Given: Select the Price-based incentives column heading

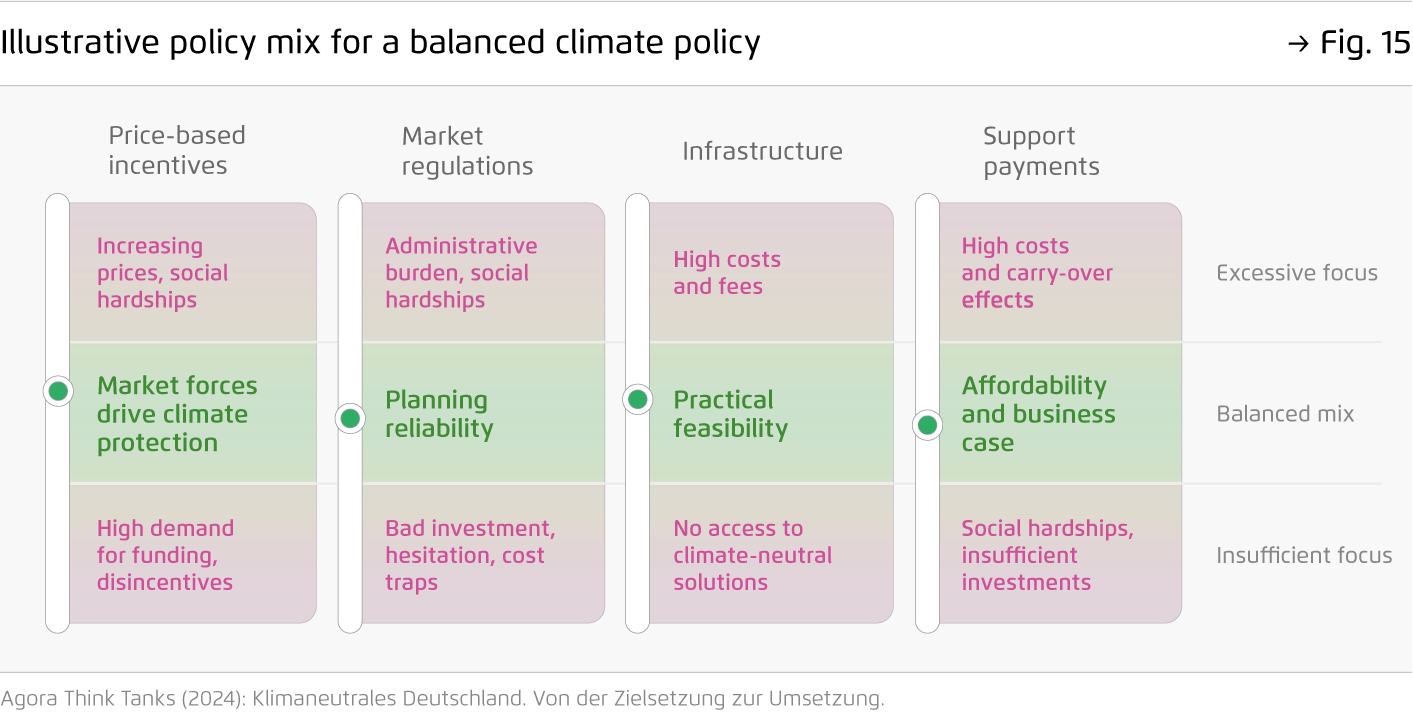Looking at the screenshot, I should (x=176, y=150).
